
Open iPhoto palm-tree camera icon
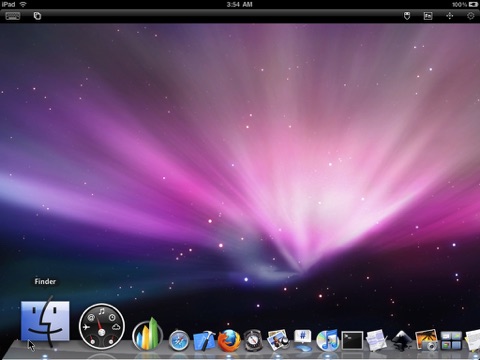tap(426, 340)
